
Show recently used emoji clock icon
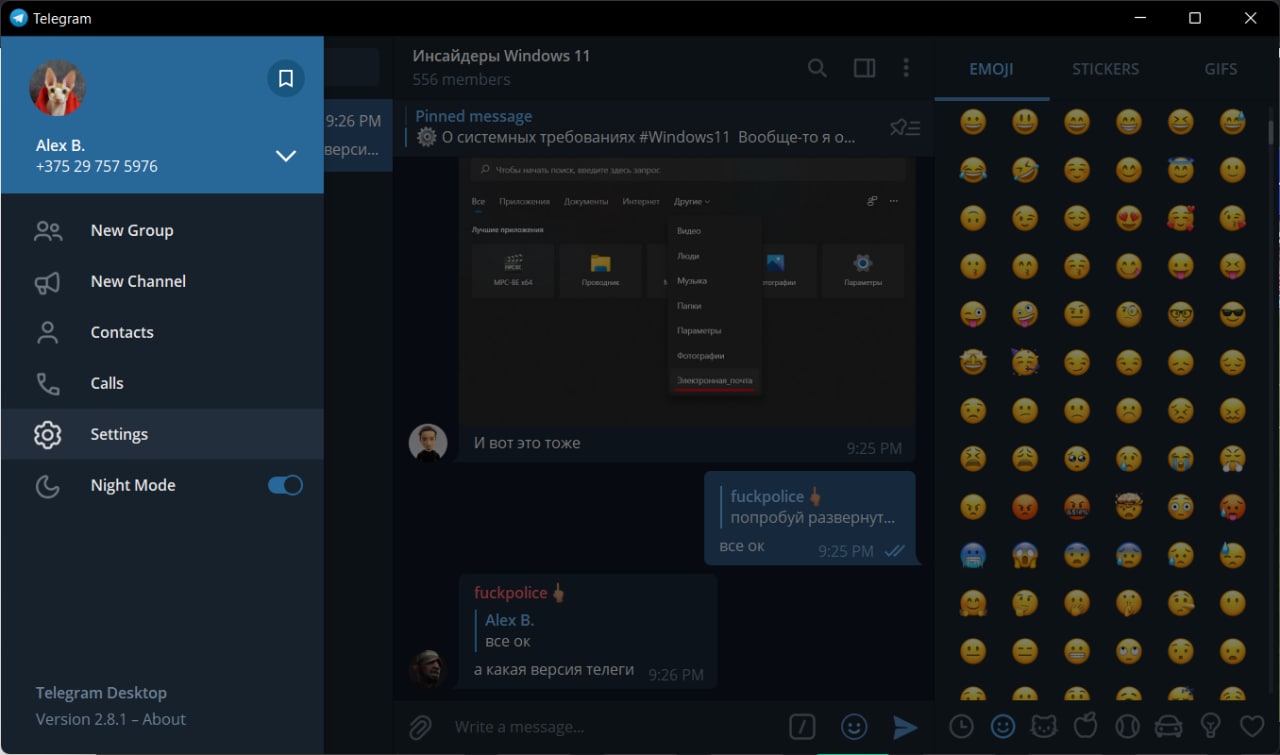[x=961, y=727]
